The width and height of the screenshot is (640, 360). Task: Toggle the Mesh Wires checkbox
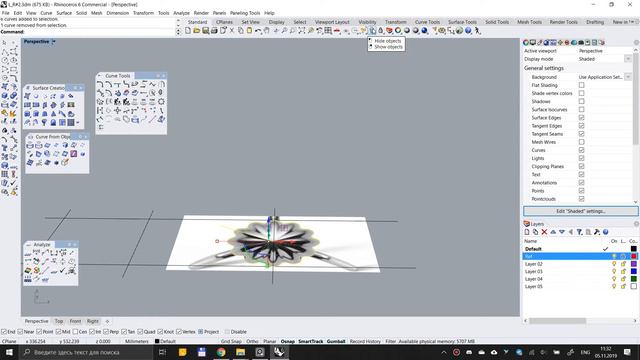(581, 142)
